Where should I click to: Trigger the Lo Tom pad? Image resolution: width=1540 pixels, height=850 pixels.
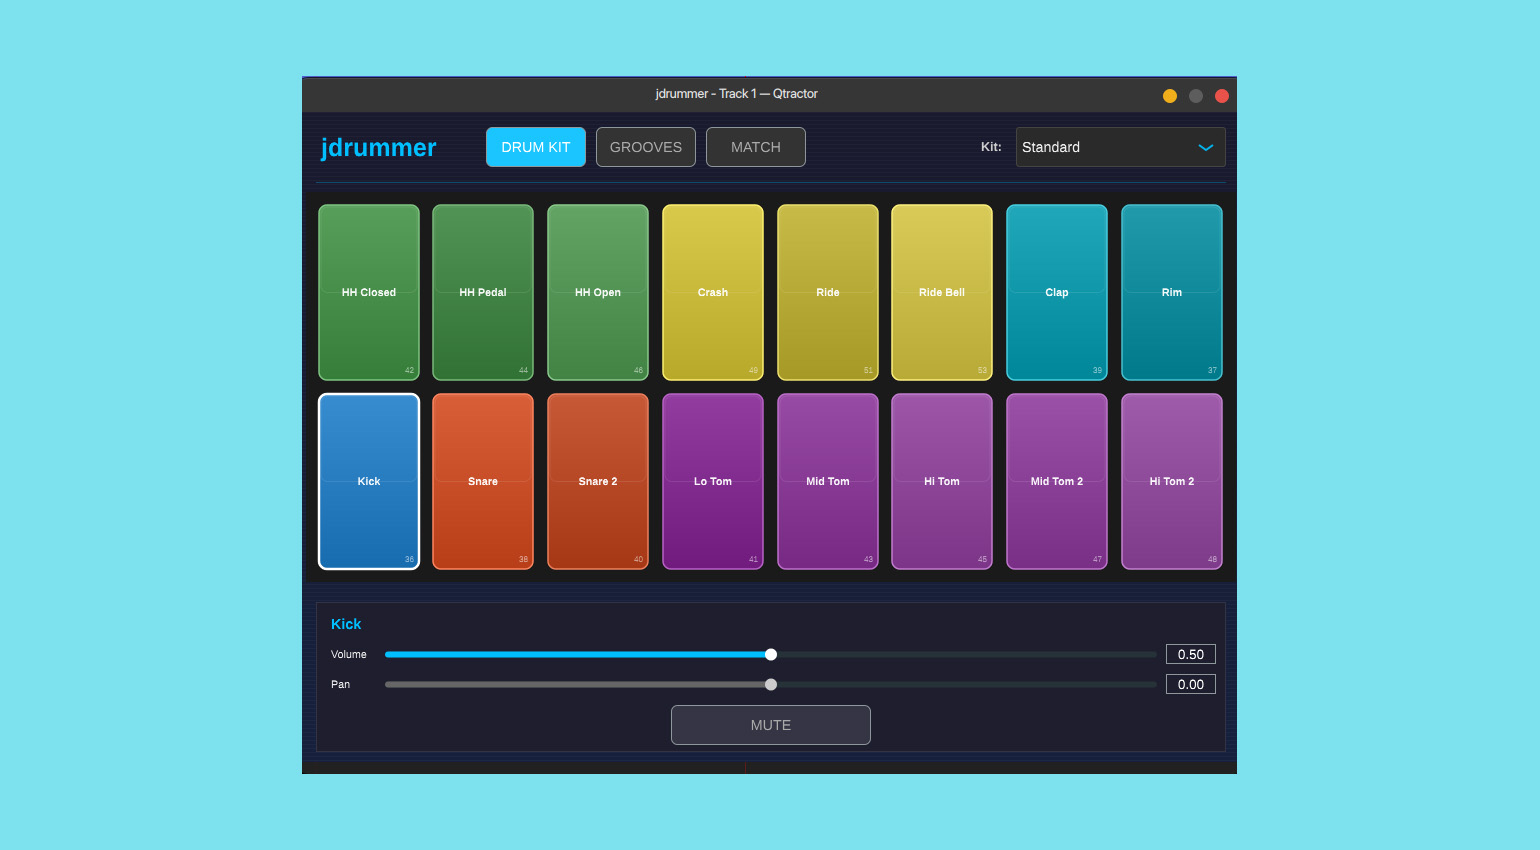(x=713, y=481)
